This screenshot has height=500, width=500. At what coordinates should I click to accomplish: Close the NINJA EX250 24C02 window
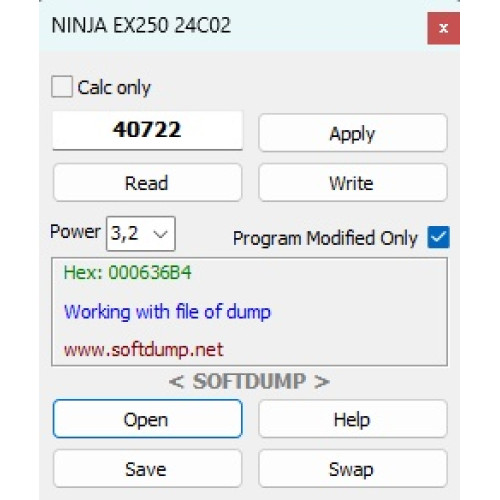pos(443,28)
